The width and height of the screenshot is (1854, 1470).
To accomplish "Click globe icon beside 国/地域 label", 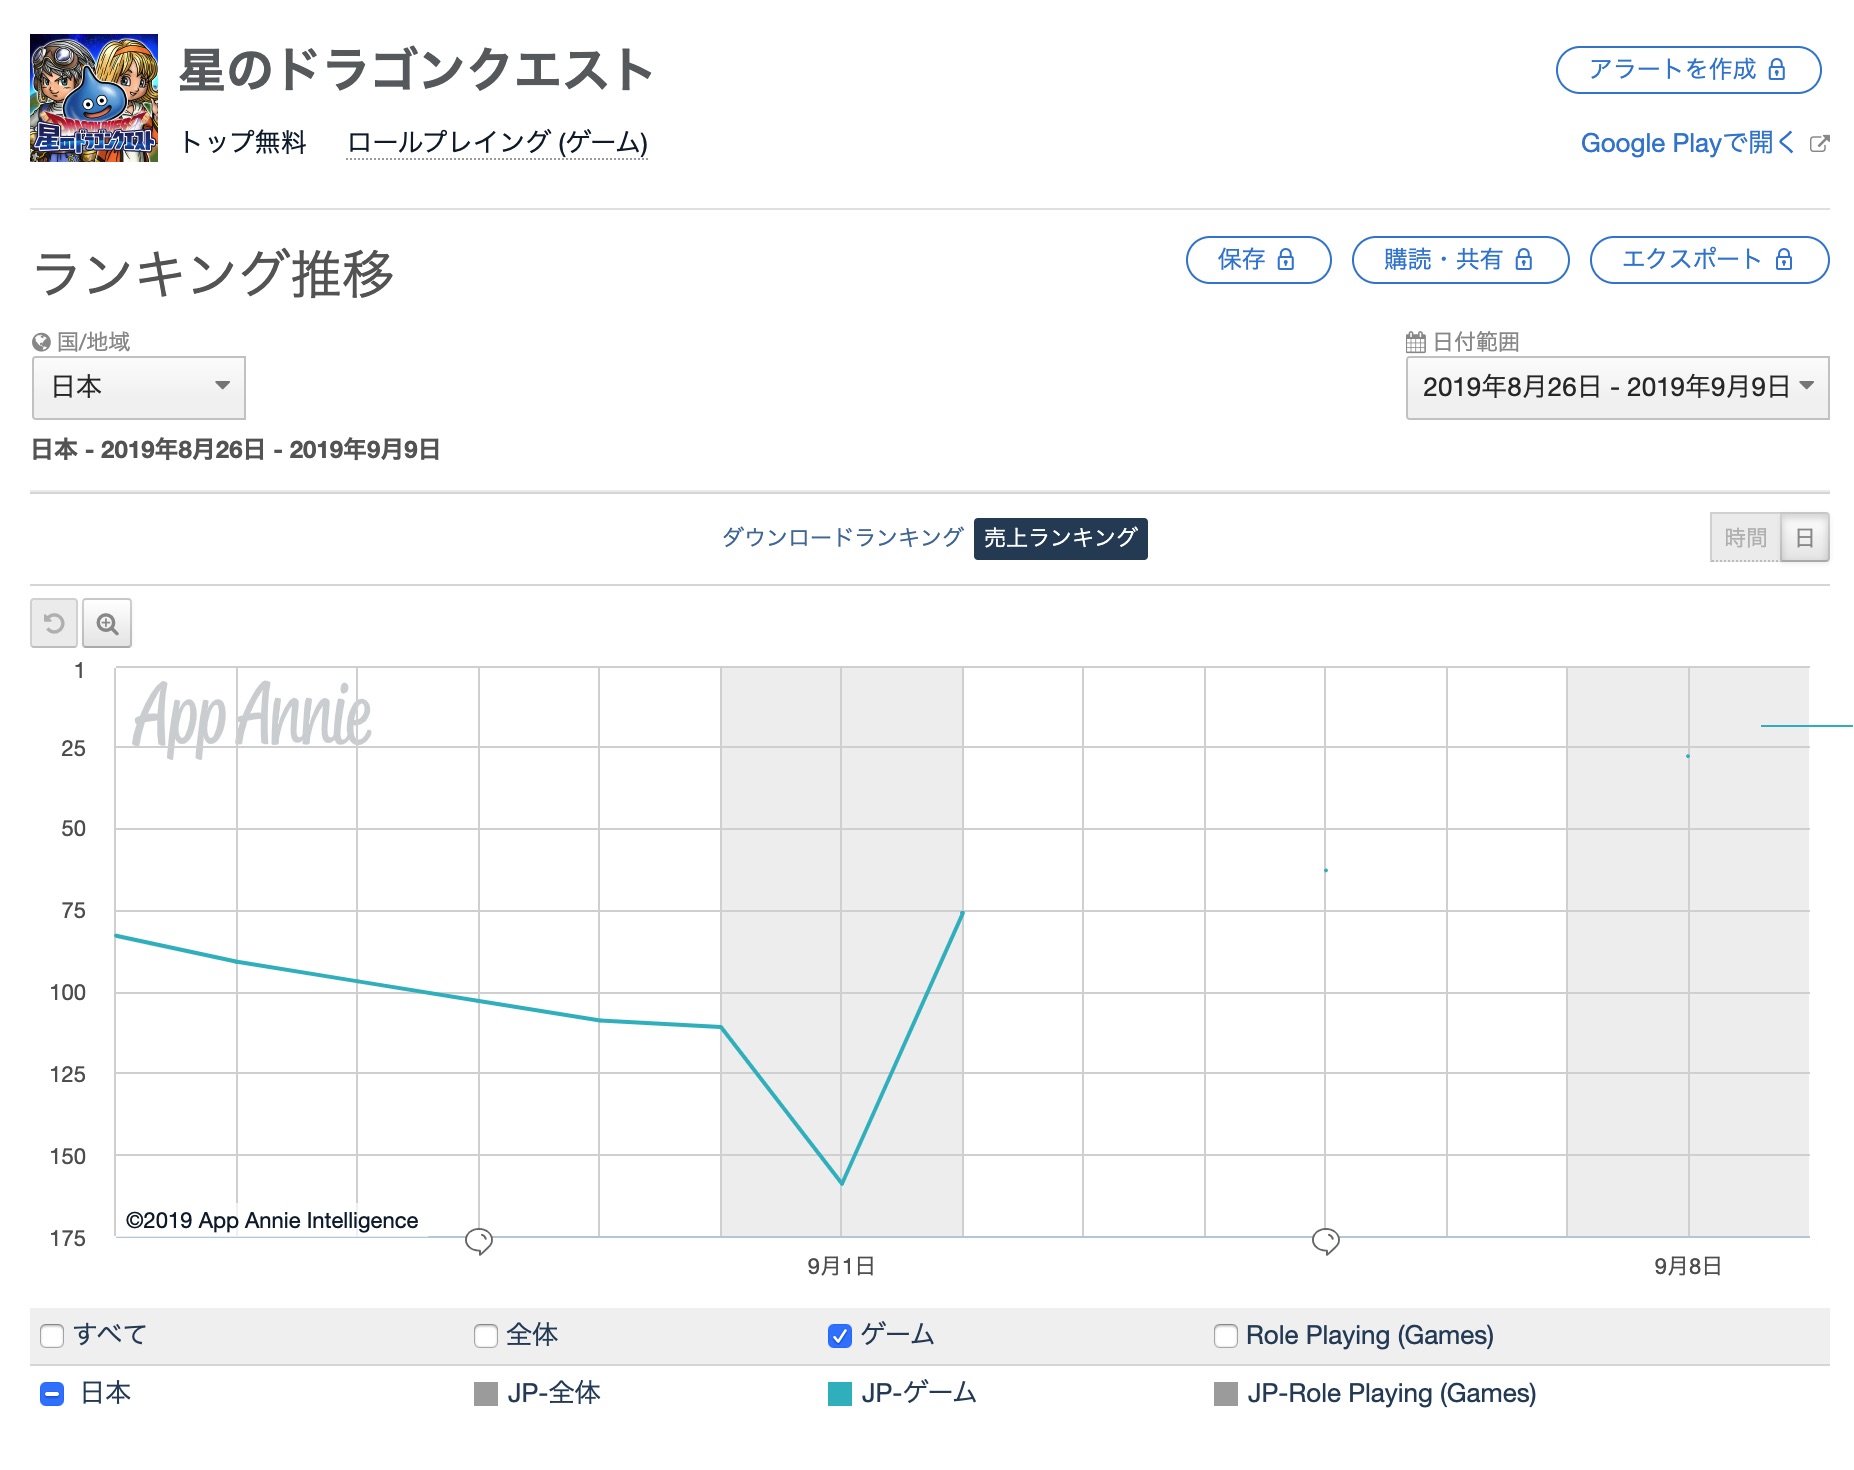I will point(42,342).
